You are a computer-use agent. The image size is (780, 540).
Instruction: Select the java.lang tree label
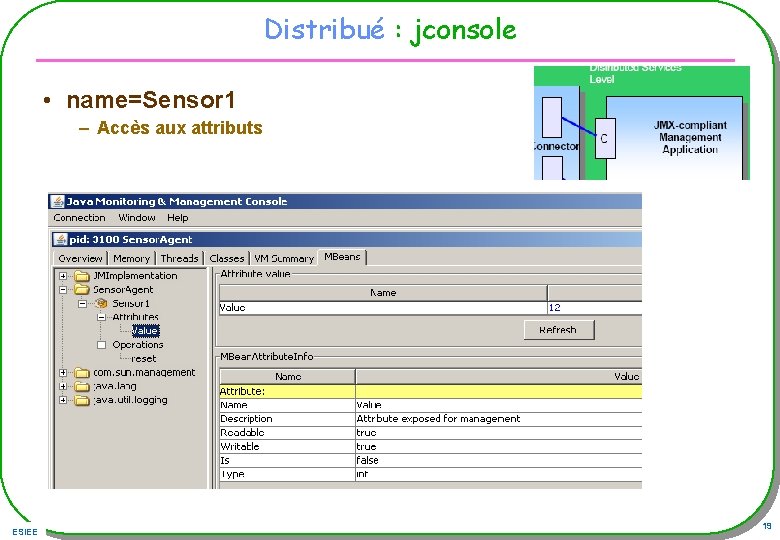(x=115, y=386)
